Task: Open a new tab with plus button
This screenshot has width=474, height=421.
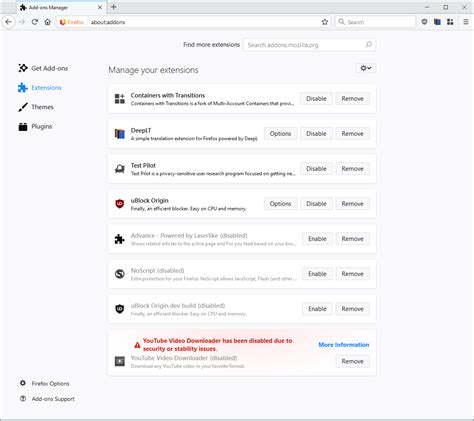Action: (113, 7)
